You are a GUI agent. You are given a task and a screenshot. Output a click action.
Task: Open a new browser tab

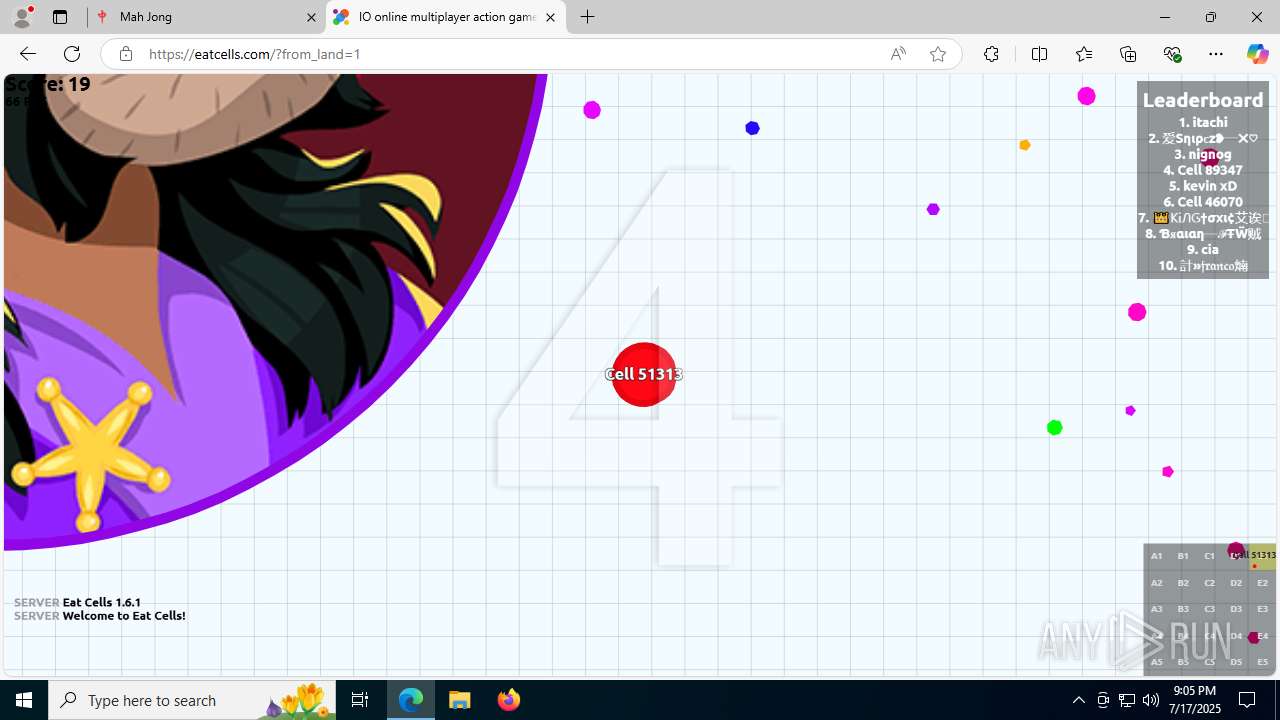[588, 17]
